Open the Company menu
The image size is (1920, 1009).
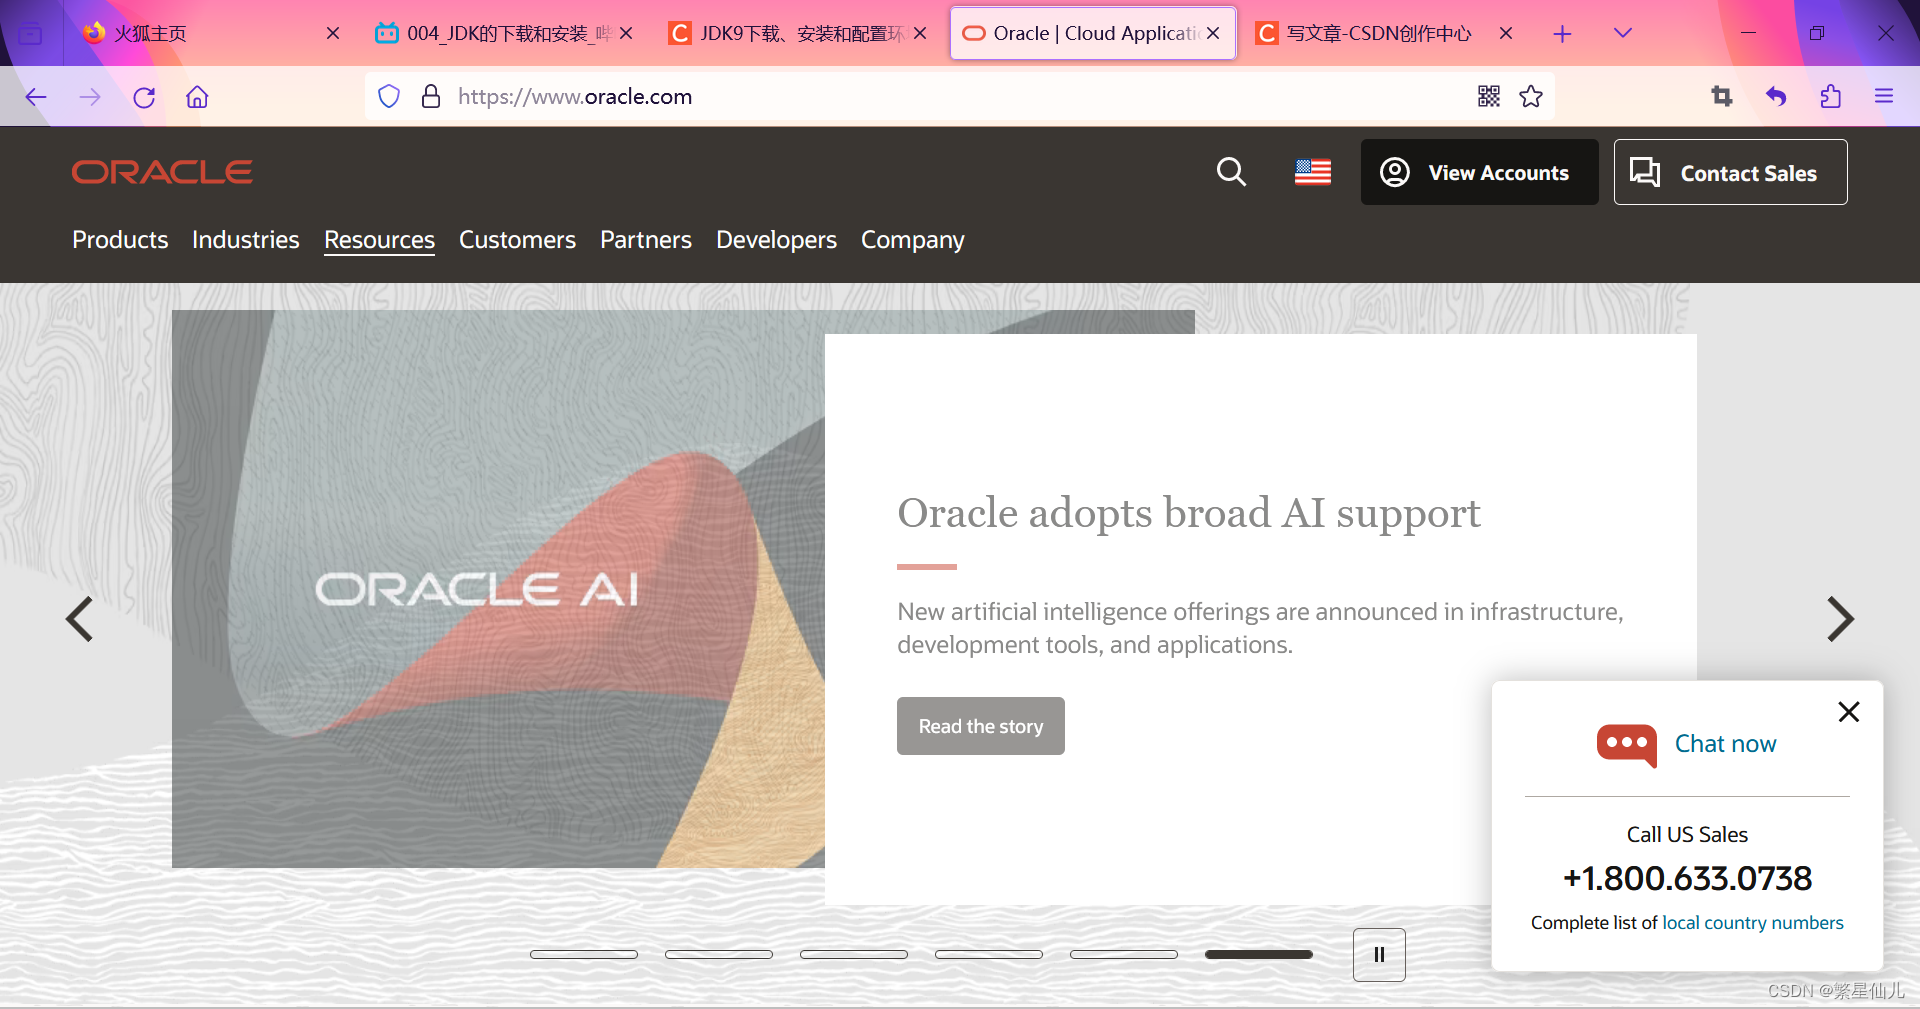[x=913, y=240]
